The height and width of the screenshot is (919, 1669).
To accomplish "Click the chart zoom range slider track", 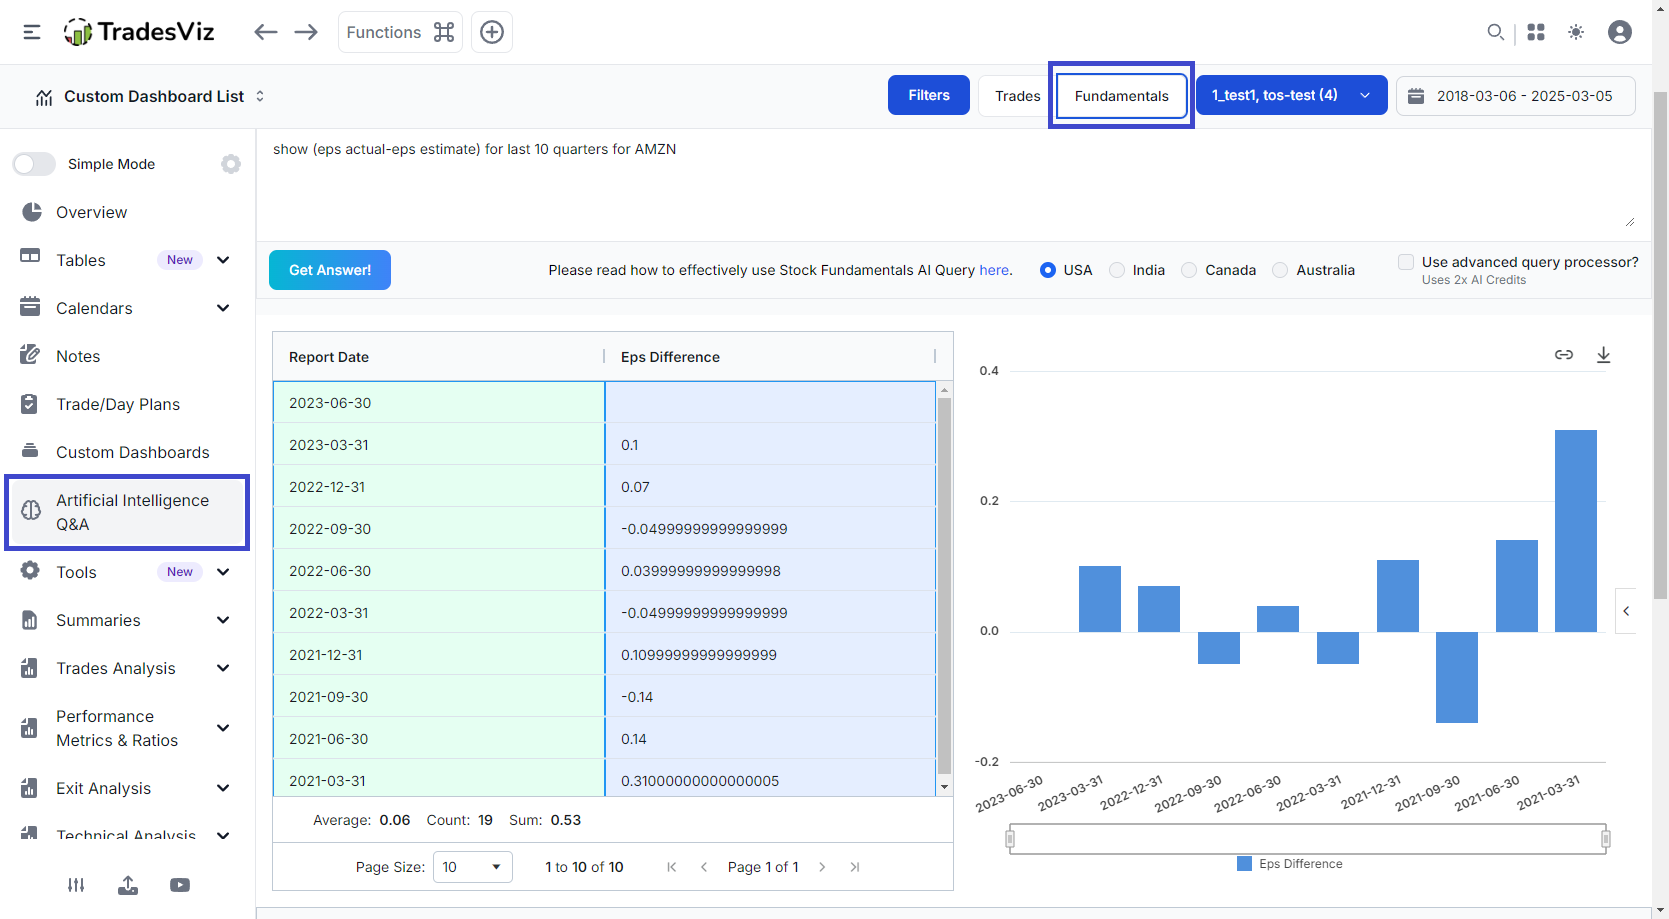I will point(1308,839).
